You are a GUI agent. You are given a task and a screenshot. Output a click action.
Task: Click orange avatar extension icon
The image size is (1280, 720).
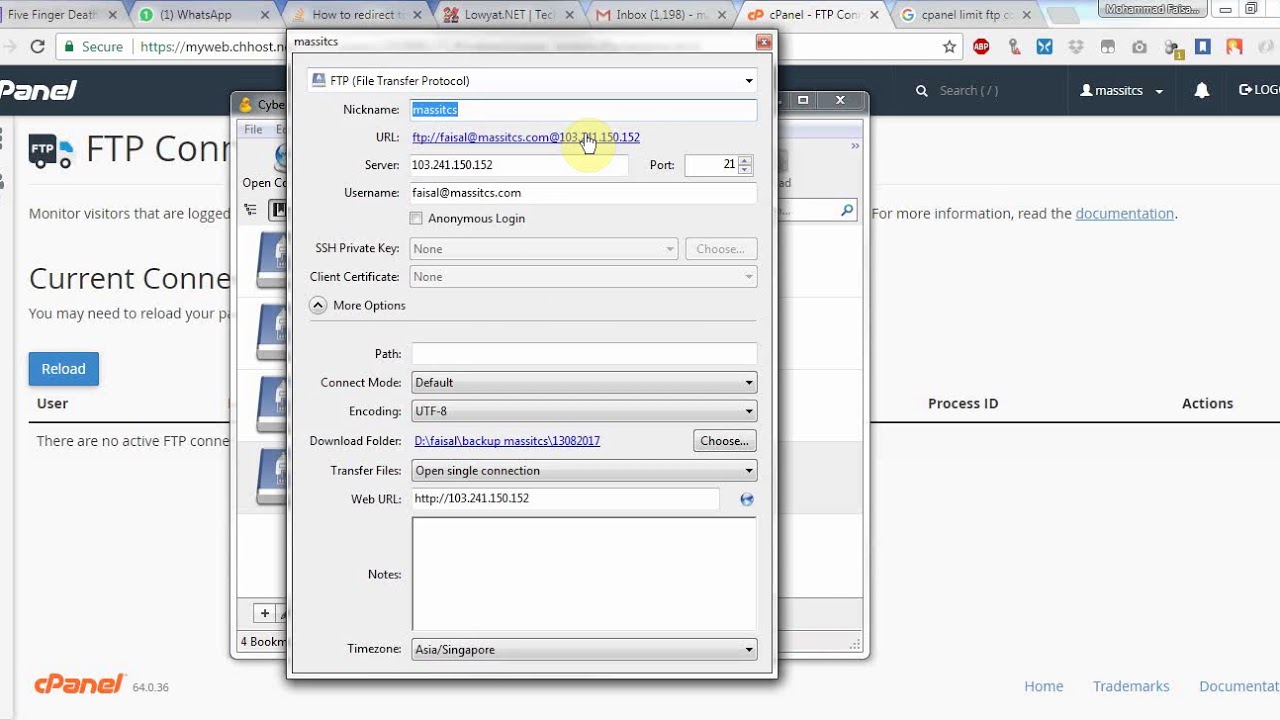(1235, 46)
